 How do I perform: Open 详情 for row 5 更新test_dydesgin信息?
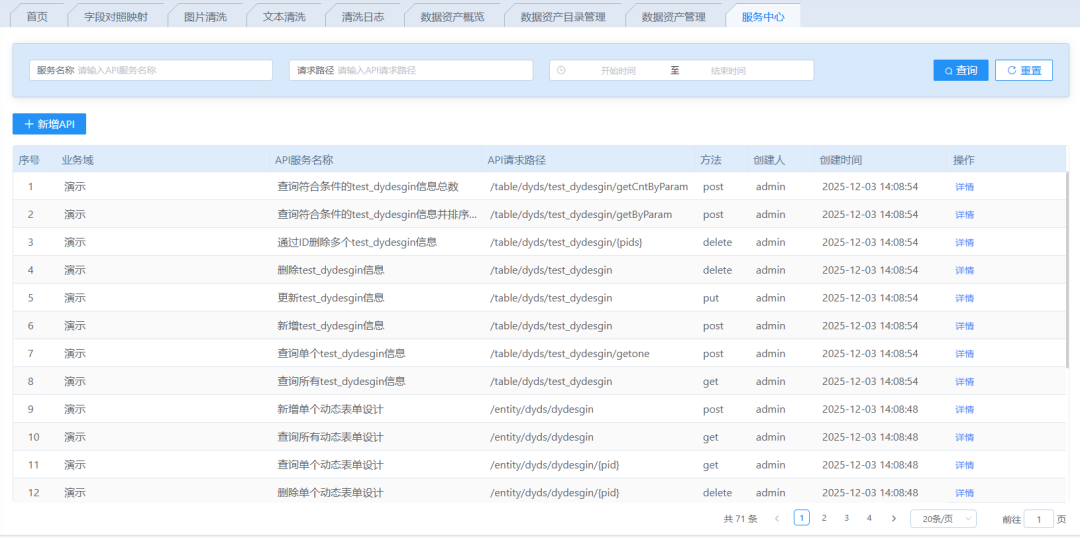(x=964, y=298)
